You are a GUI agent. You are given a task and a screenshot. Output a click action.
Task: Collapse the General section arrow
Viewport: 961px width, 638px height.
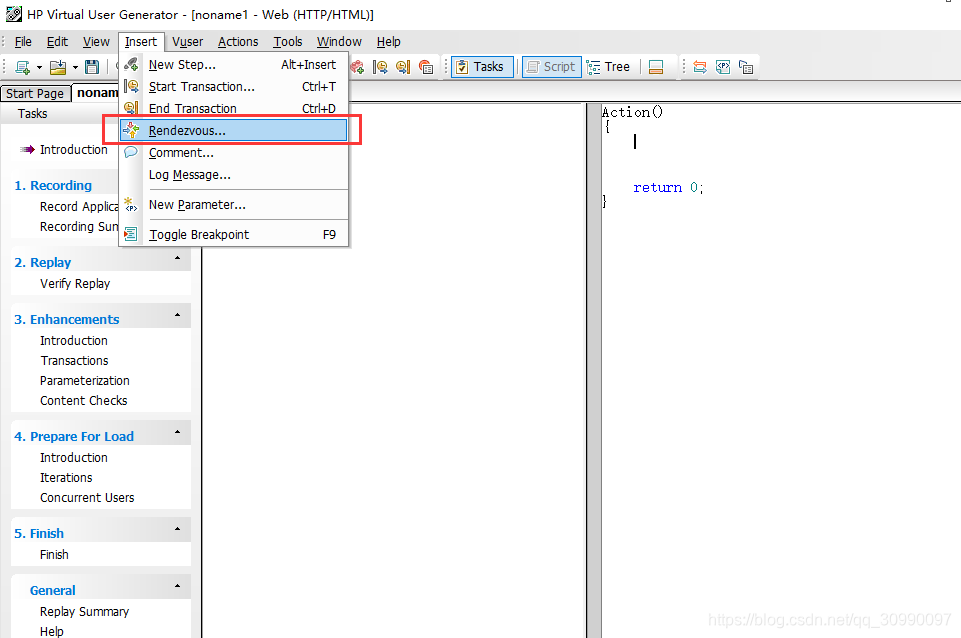point(178,586)
